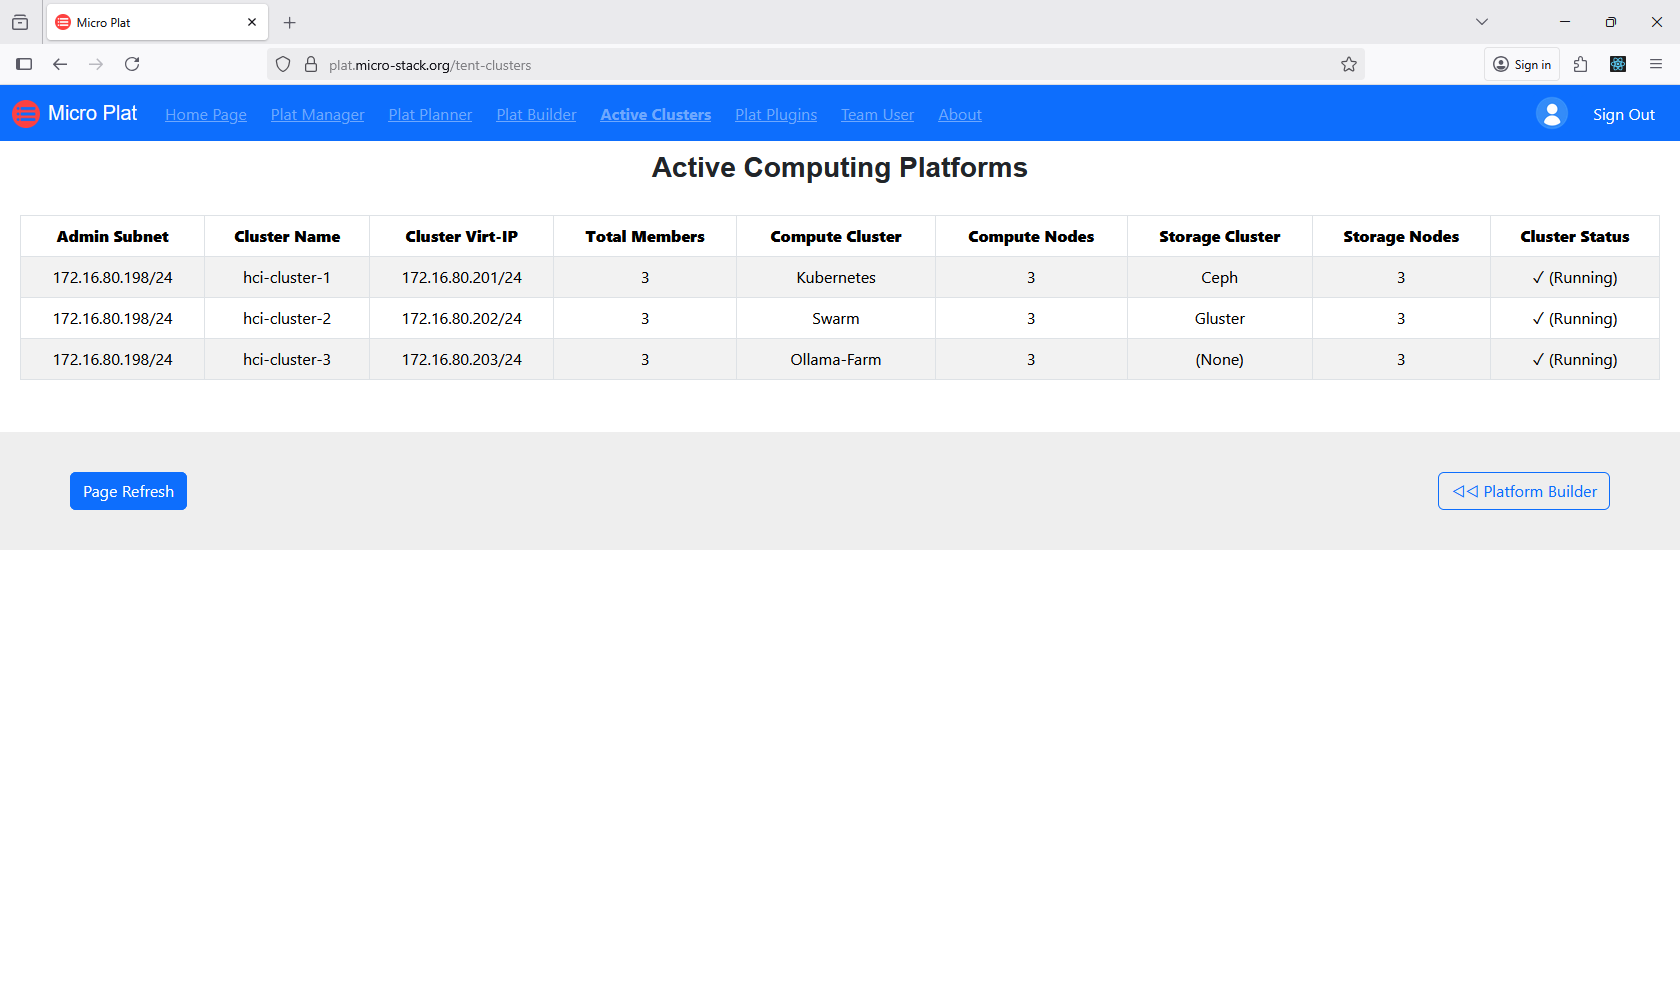Screen dimensions: 1680x1002
Task: Click the reload page icon
Action: [132, 64]
